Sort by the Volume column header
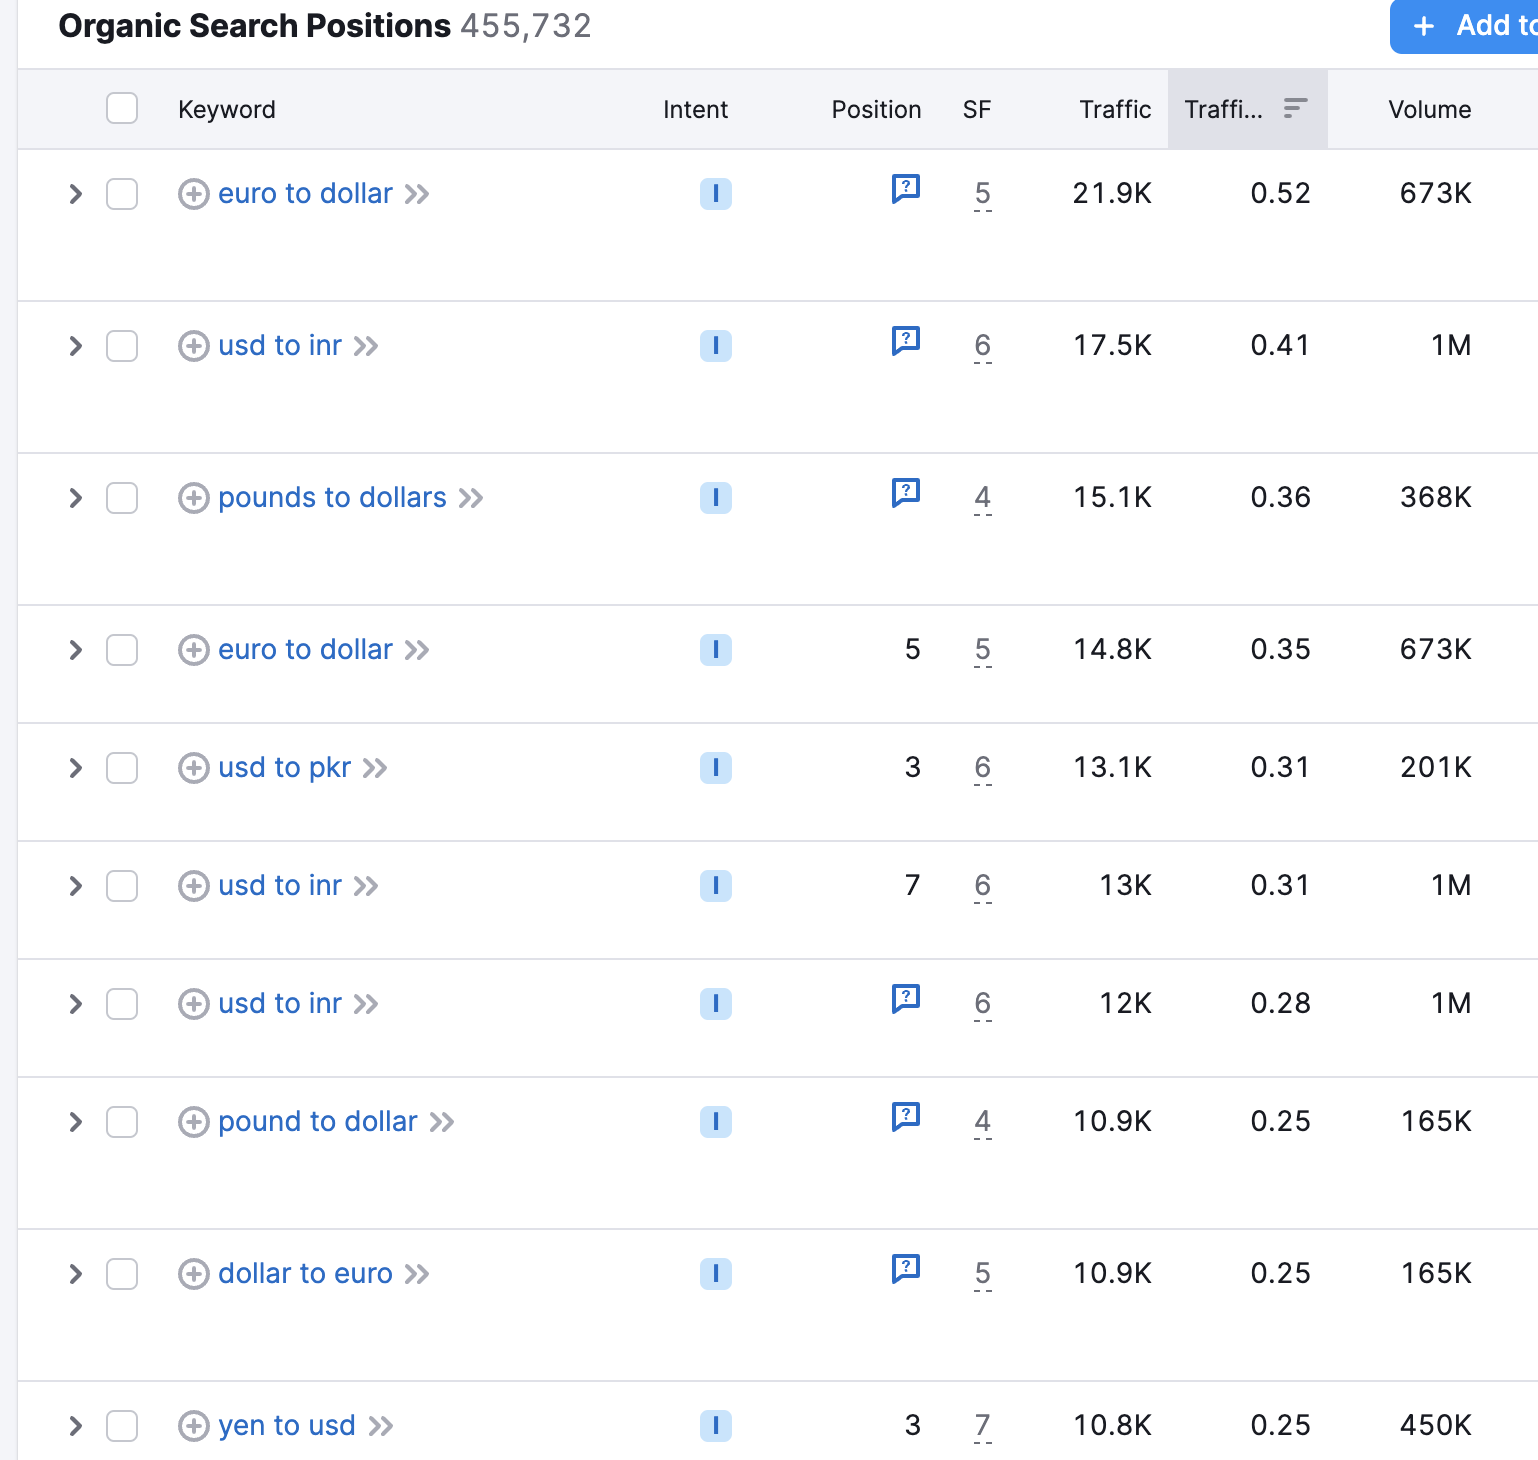Screen dimensions: 1538x1460 point(1428,109)
